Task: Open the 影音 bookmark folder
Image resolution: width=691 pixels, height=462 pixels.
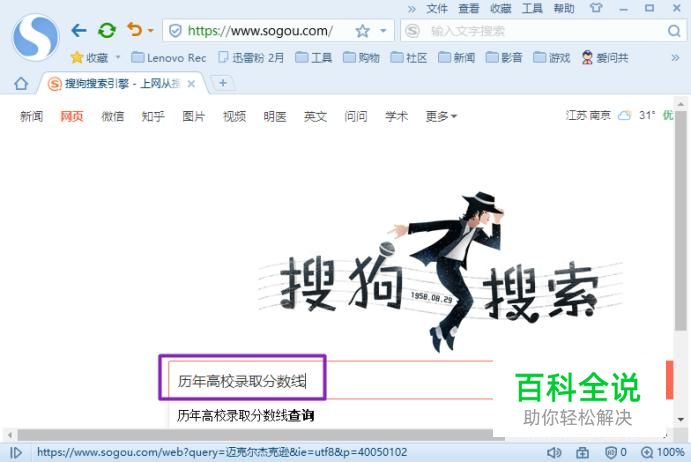Action: coord(504,58)
